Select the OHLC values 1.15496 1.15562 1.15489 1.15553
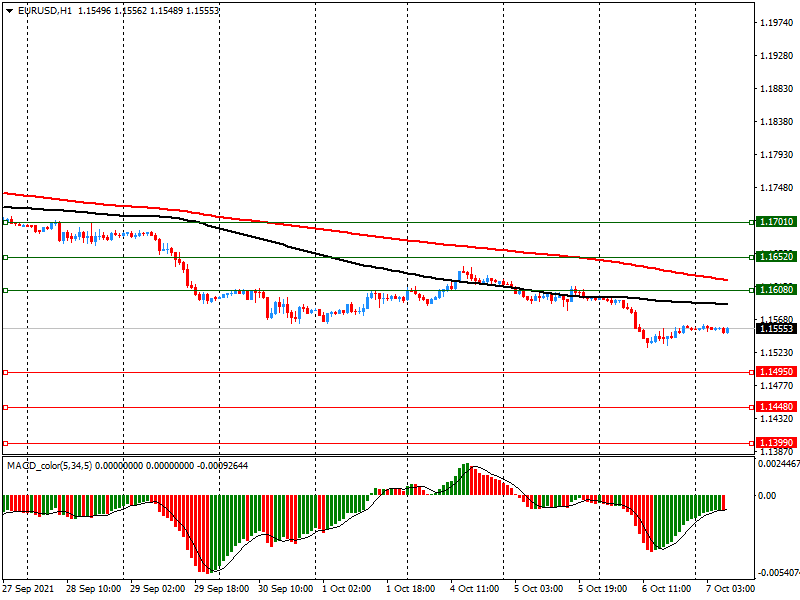This screenshot has height=600, width=800. [x=148, y=11]
